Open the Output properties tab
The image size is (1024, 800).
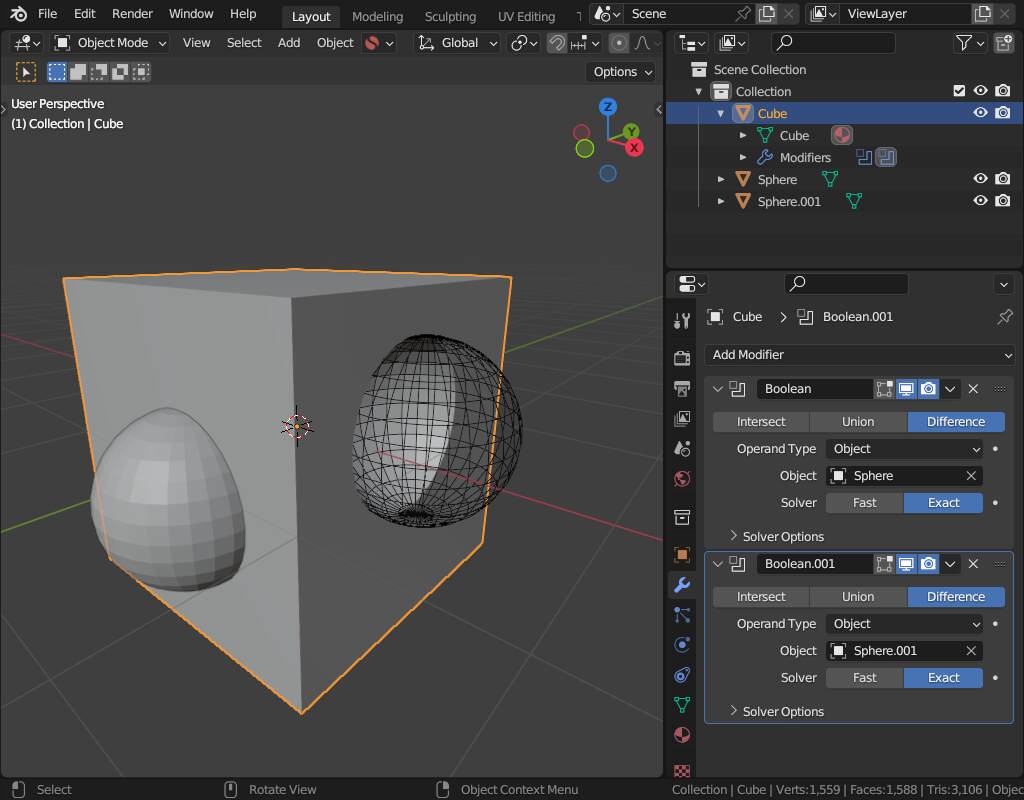682,389
